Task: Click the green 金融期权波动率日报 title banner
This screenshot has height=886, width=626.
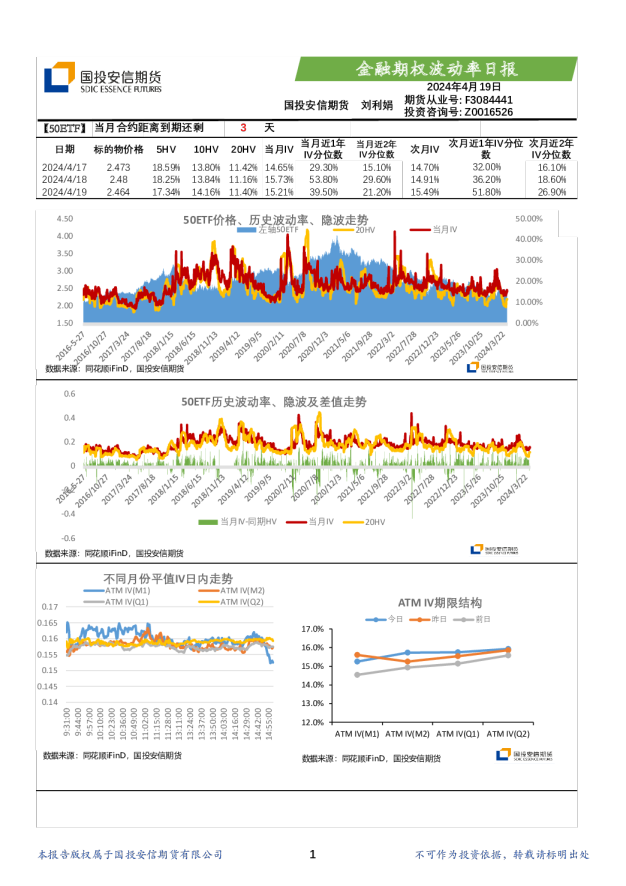Action: [x=436, y=70]
